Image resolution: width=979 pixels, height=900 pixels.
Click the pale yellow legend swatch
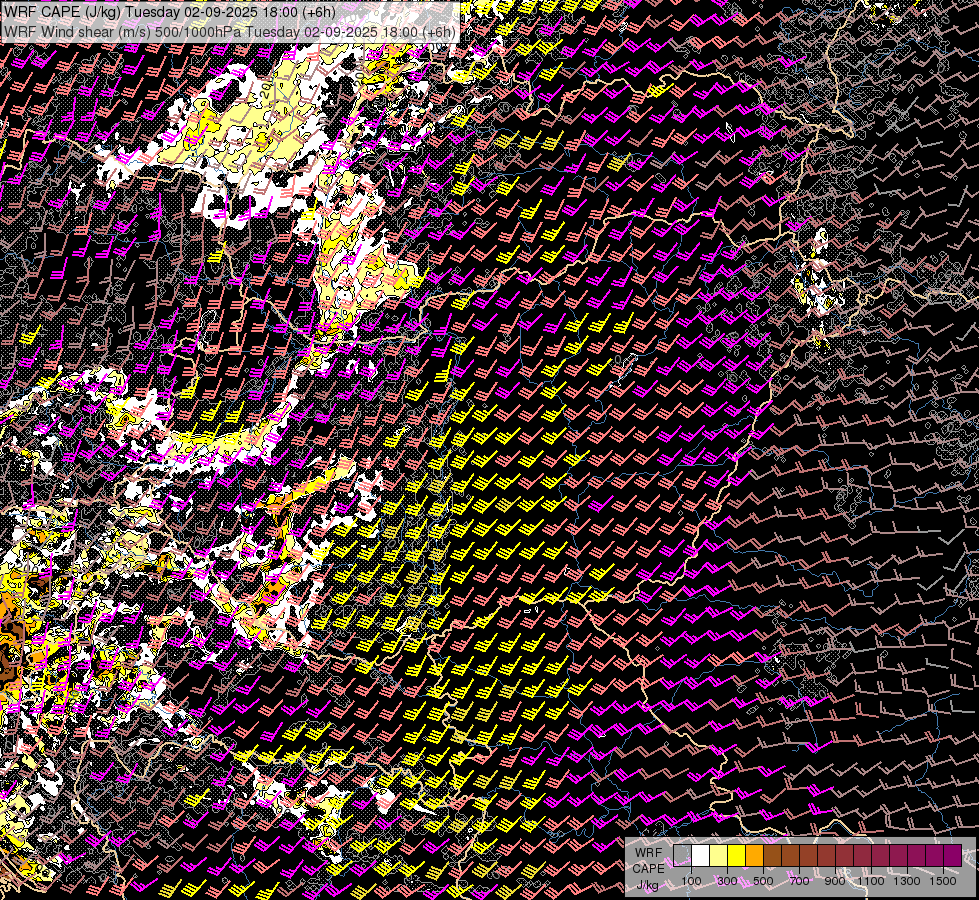click(719, 855)
